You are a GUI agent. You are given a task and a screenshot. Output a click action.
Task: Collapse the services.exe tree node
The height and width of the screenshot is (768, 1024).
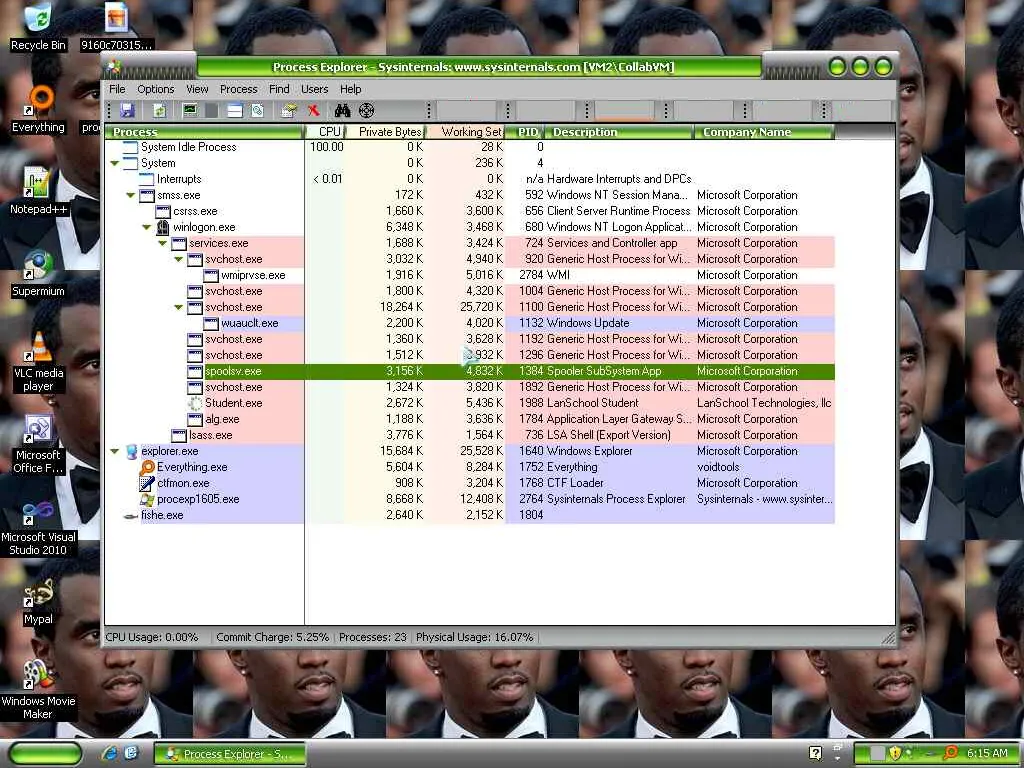[x=163, y=243]
